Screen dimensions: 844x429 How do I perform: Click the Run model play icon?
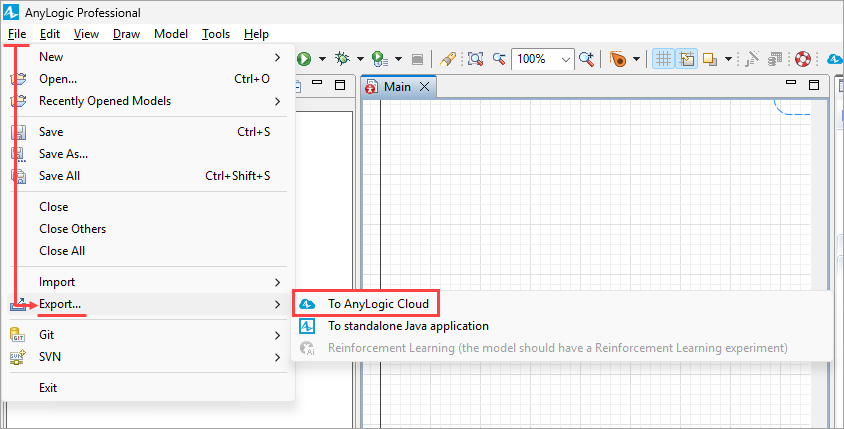coord(304,59)
